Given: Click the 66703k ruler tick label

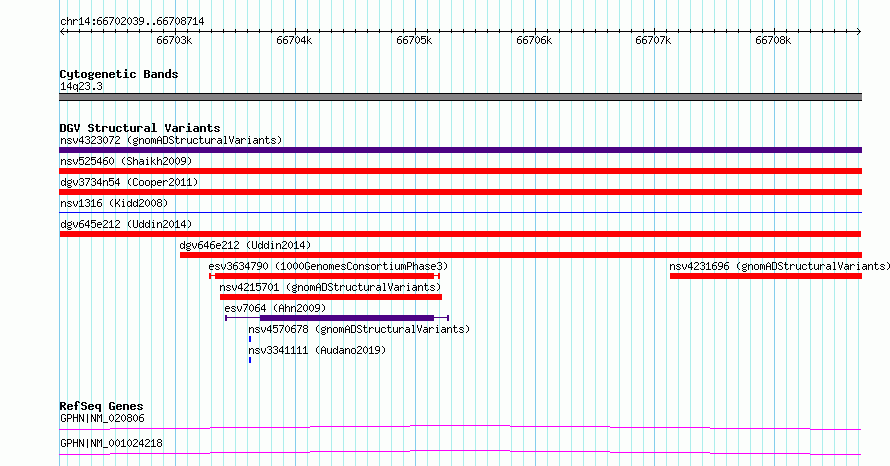Looking at the screenshot, I should click(x=174, y=40).
